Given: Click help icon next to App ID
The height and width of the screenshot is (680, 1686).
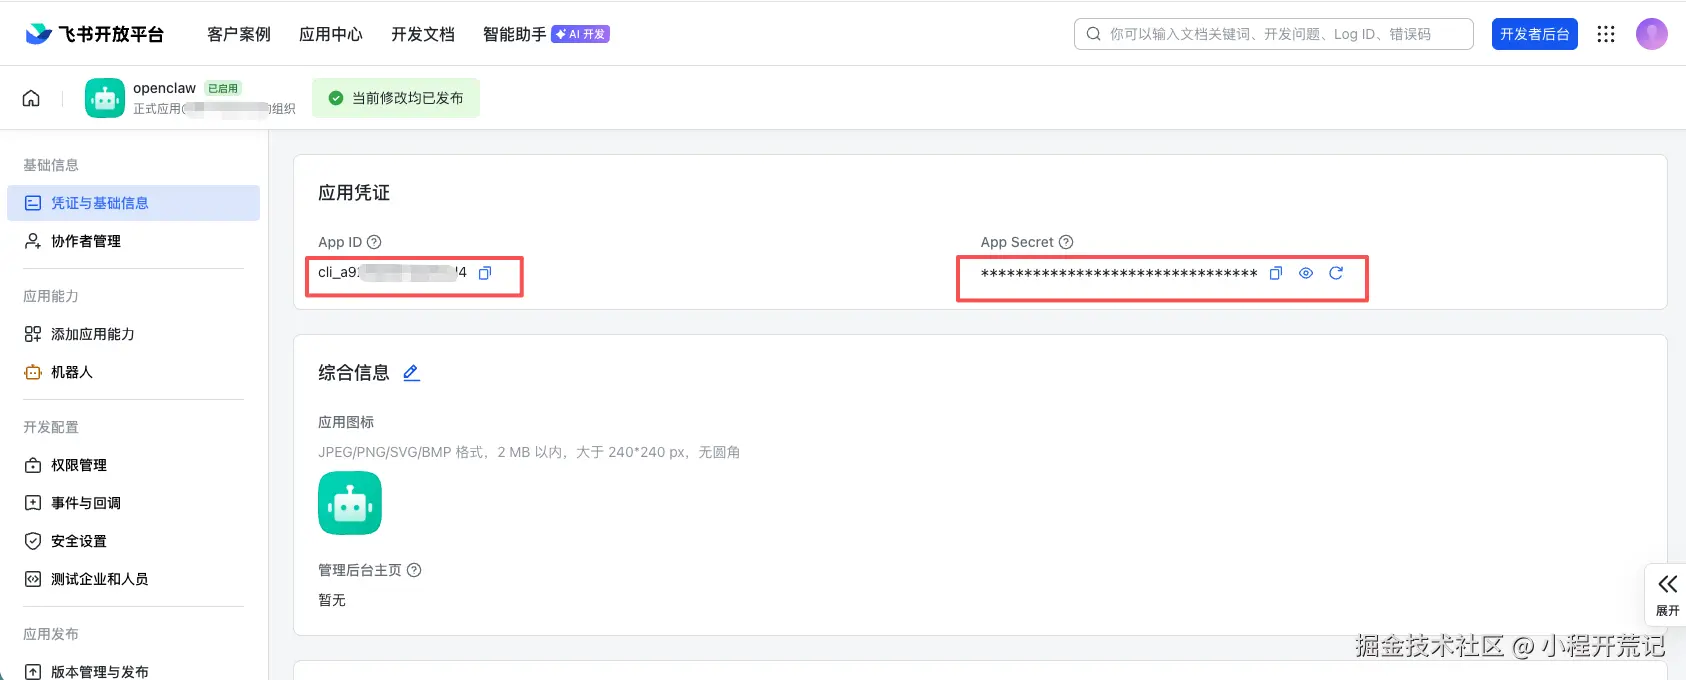Looking at the screenshot, I should click(374, 242).
